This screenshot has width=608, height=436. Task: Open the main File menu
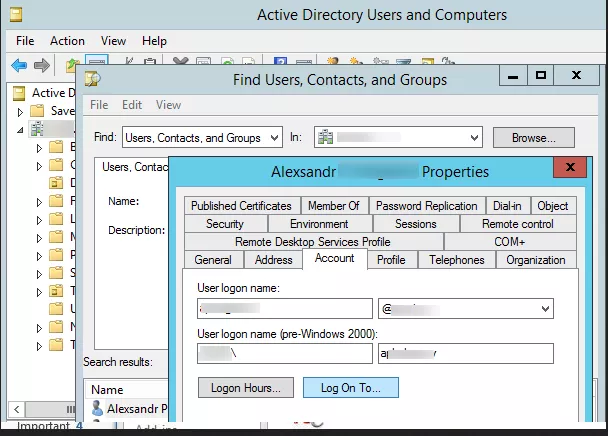pyautogui.click(x=25, y=41)
